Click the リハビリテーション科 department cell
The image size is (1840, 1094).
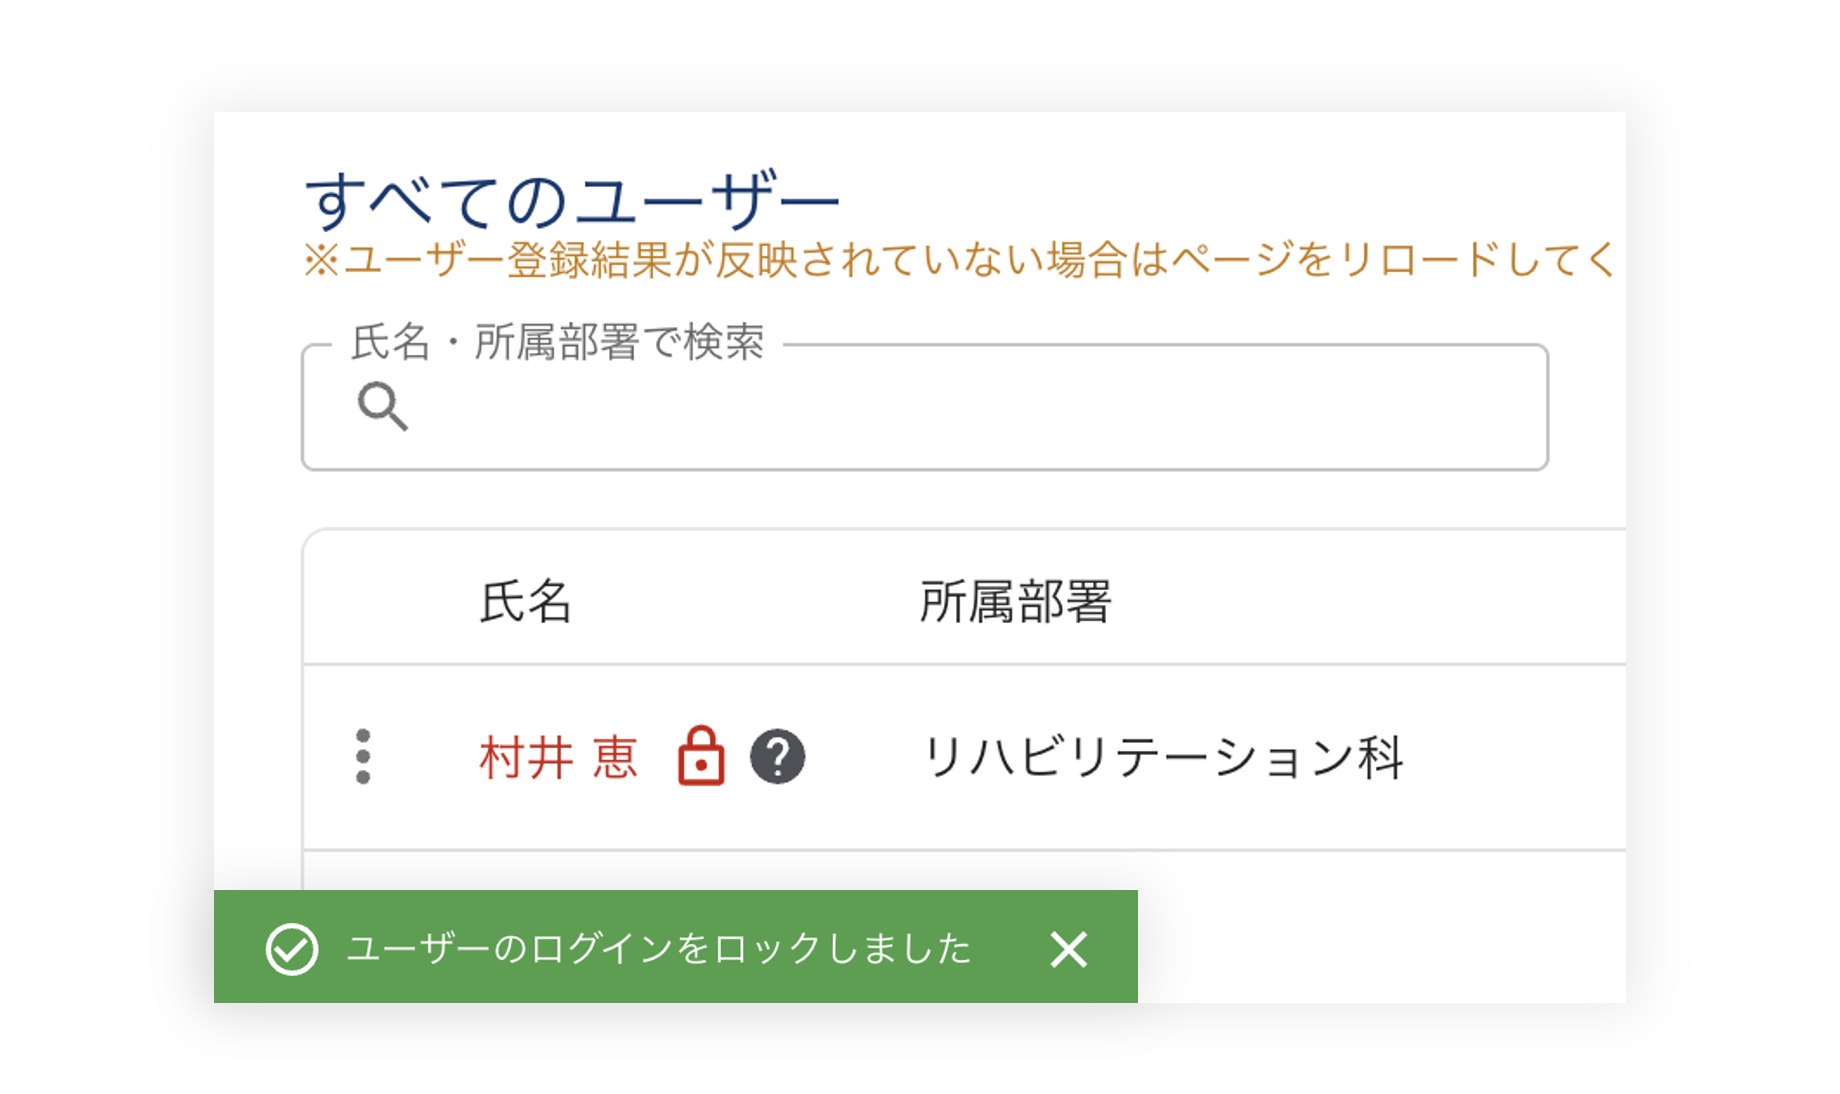pos(1162,757)
